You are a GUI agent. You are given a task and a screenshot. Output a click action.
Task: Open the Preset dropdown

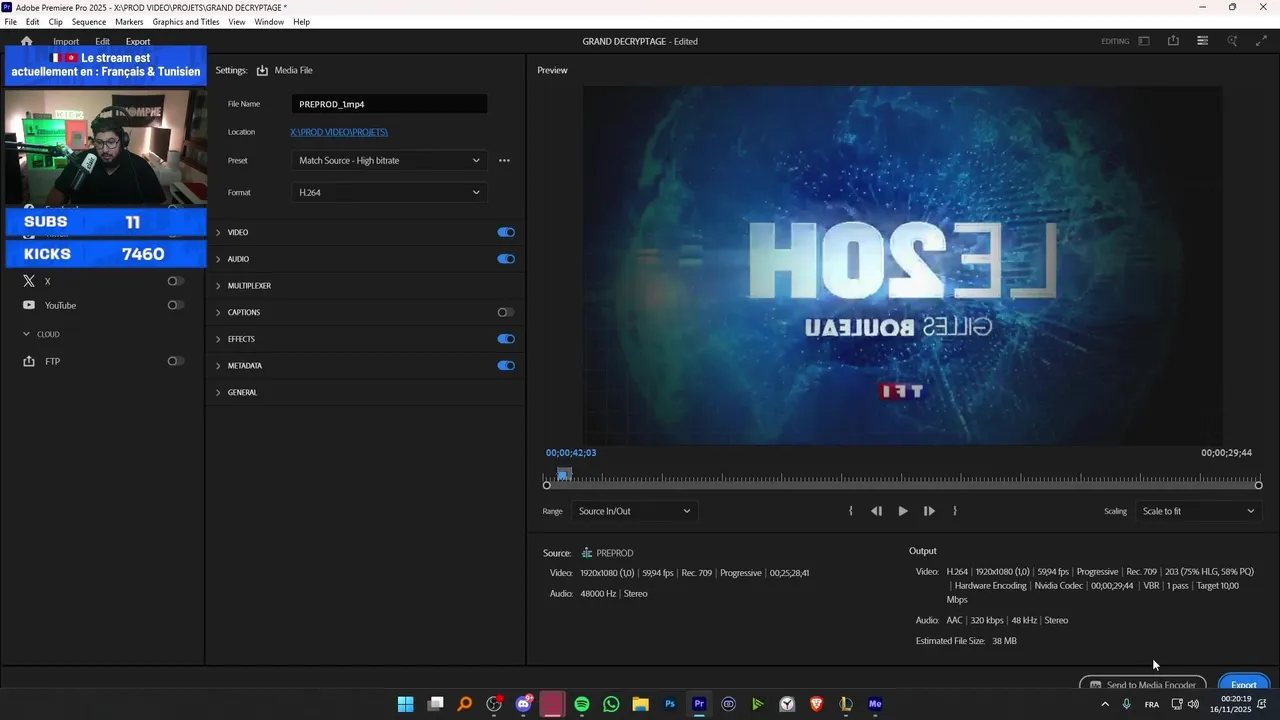[x=390, y=160]
